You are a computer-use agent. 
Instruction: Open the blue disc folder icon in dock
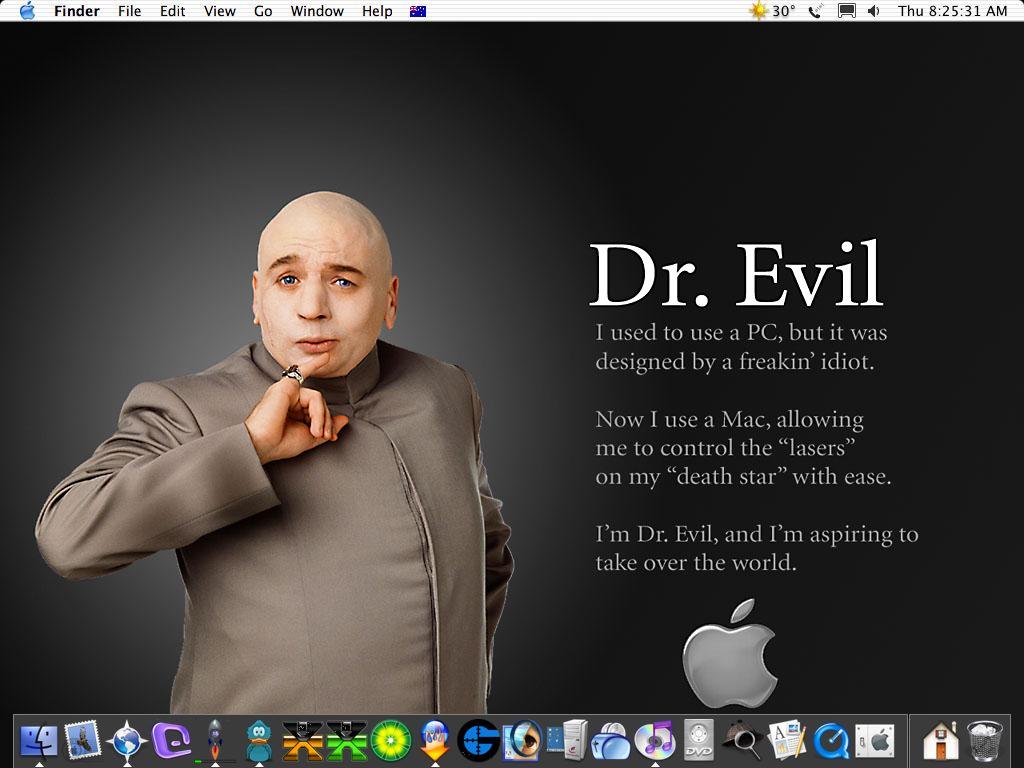tap(611, 742)
